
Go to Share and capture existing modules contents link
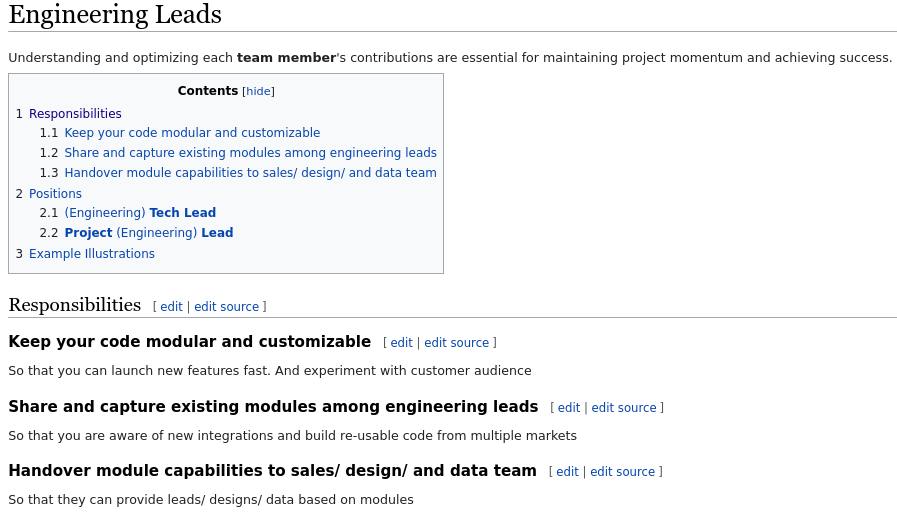click(x=251, y=153)
